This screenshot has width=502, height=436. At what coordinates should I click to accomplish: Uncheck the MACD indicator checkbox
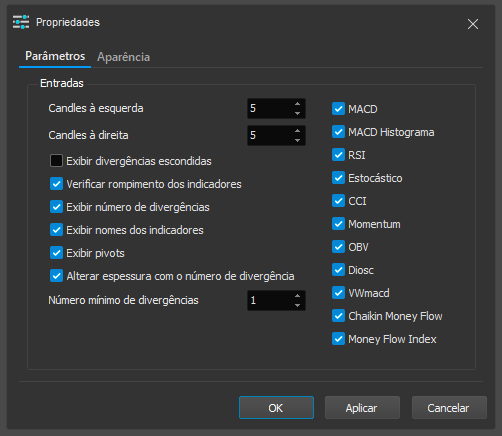338,109
